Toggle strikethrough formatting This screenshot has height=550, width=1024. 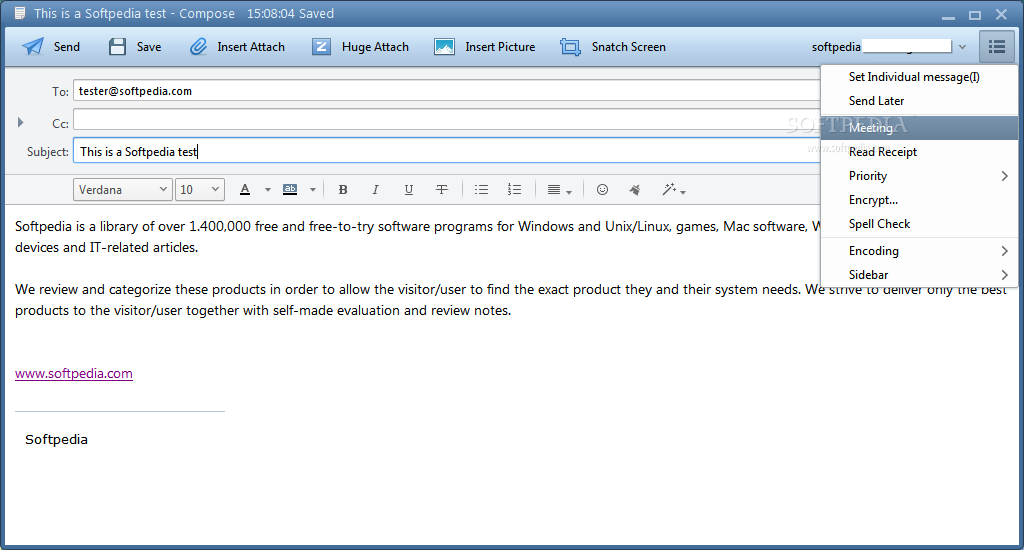(x=442, y=189)
